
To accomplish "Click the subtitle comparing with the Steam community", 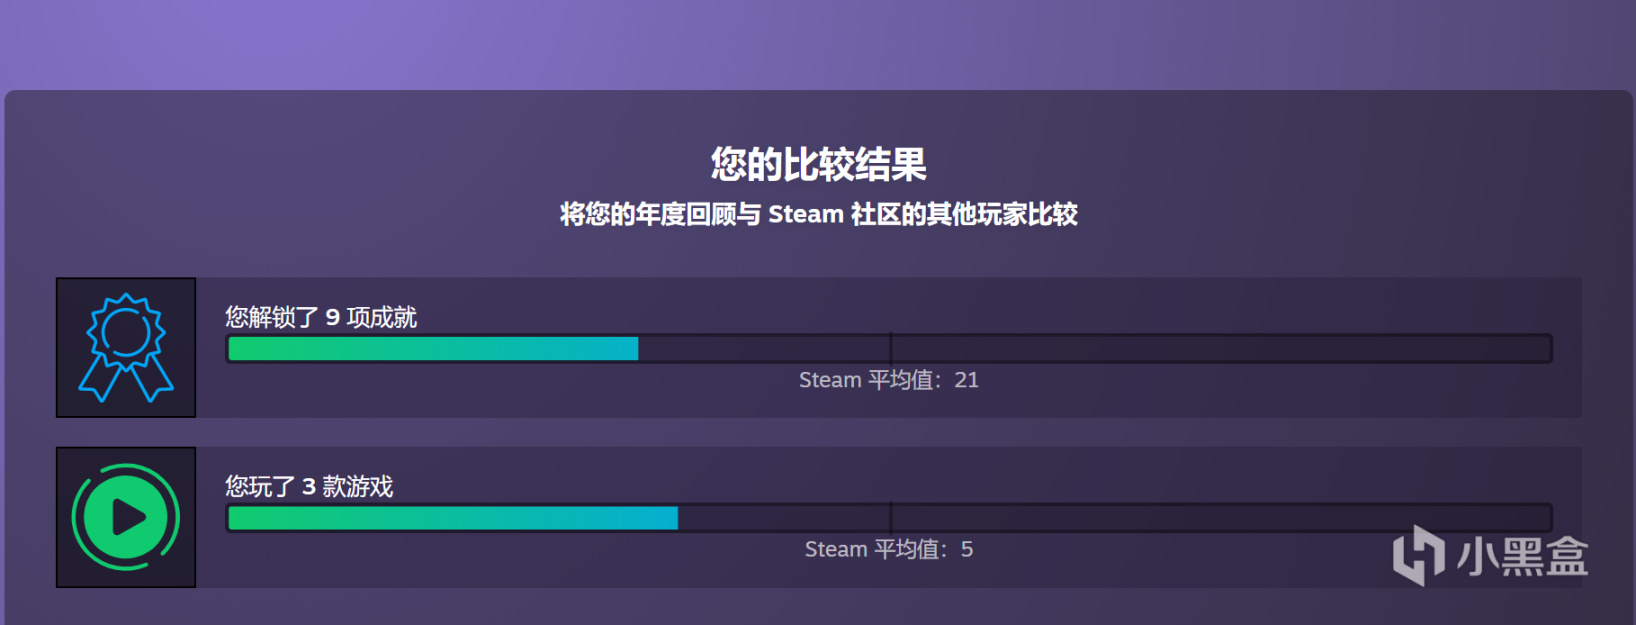I will point(818,213).
